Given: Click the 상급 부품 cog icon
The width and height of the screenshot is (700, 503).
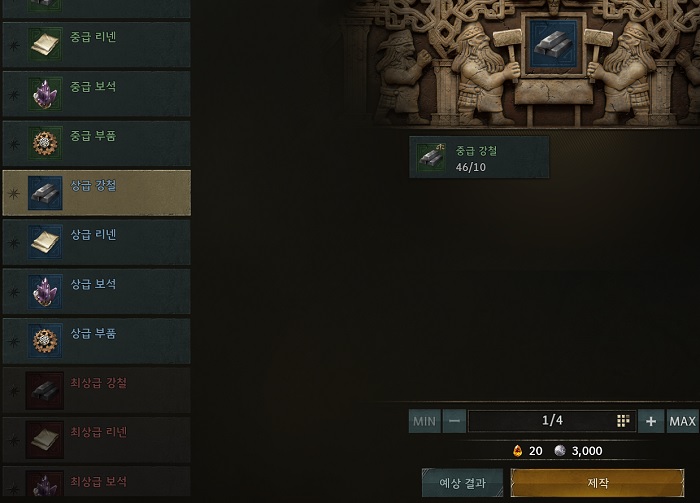Looking at the screenshot, I should [45, 341].
